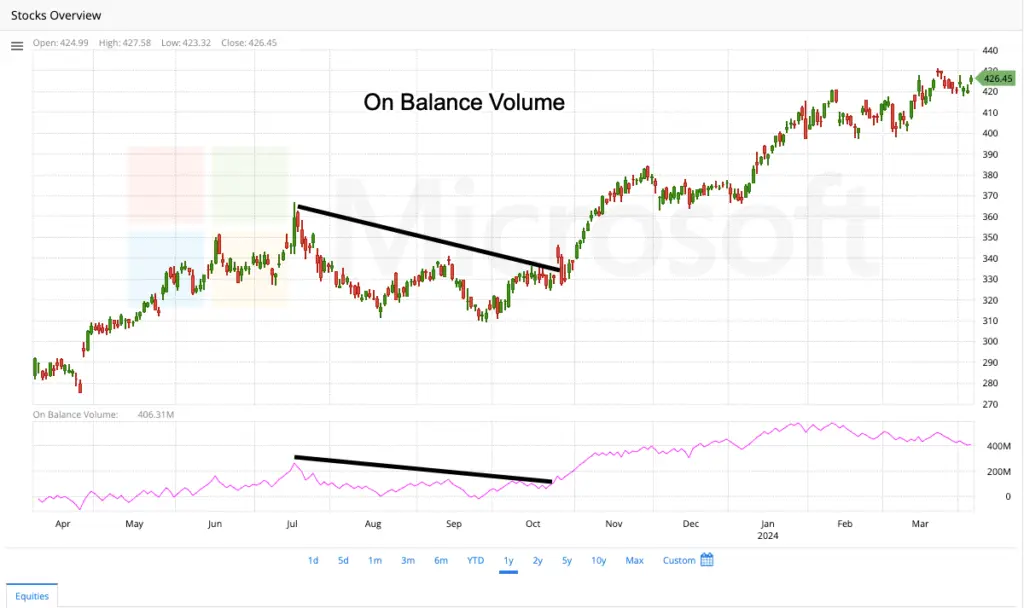Click the Mar label on time axis
This screenshot has height=608, width=1024.
[x=920, y=524]
